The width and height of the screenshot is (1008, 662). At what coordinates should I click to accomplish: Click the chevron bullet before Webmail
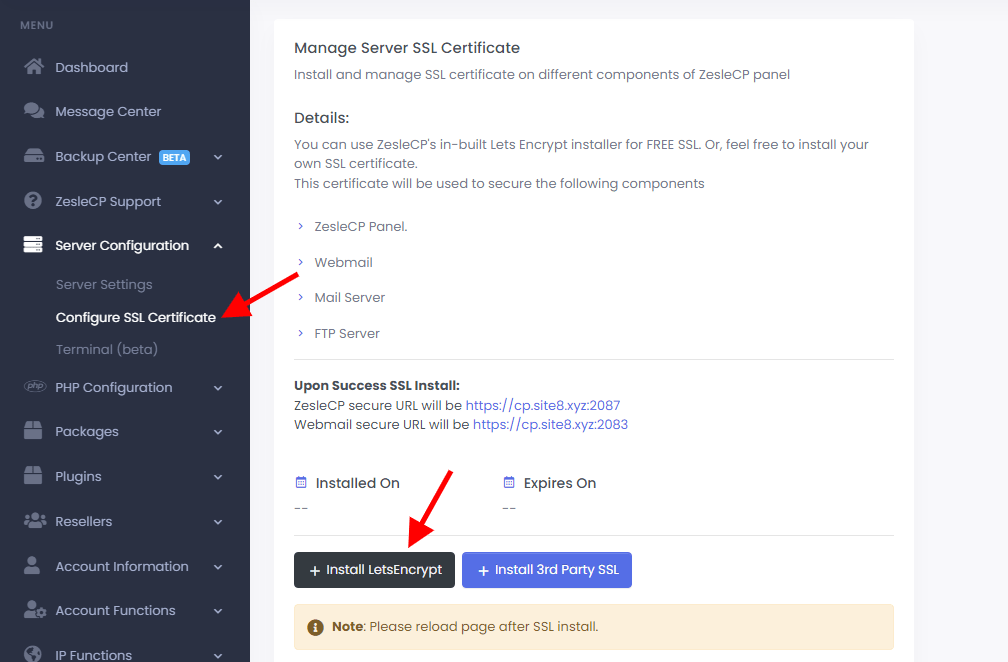[300, 262]
